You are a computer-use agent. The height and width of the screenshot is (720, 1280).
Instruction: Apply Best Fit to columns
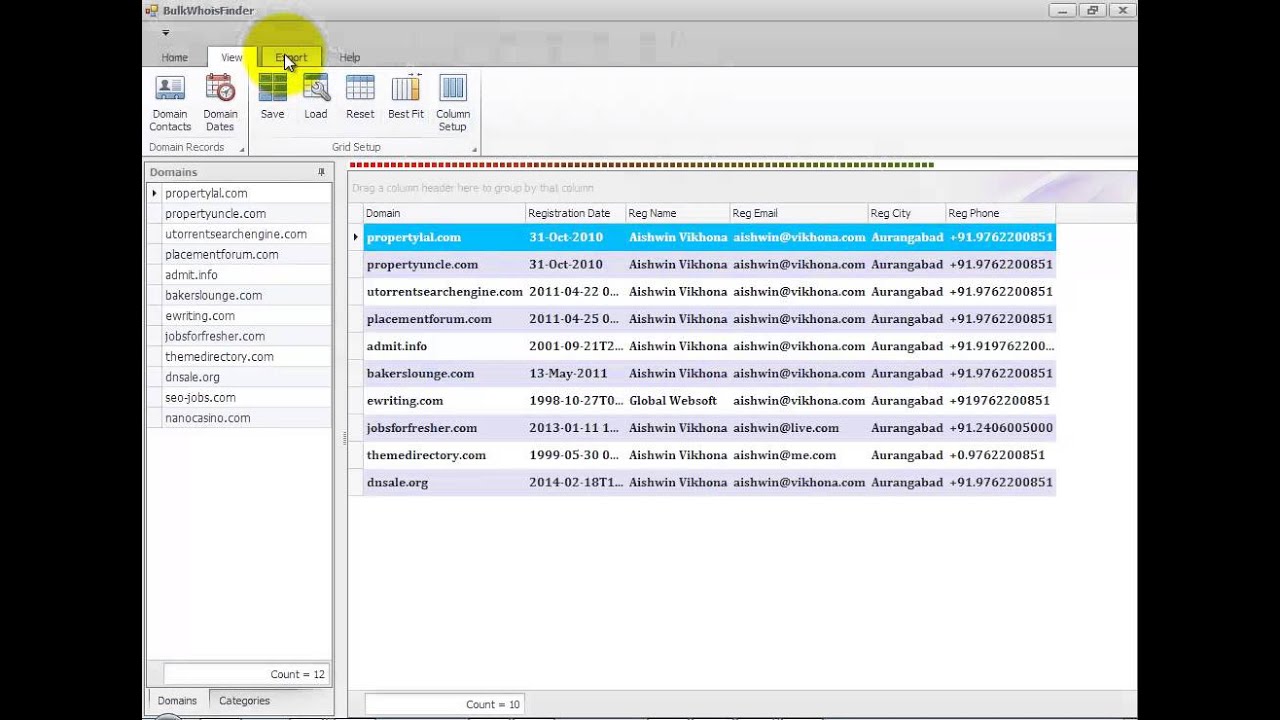click(406, 97)
